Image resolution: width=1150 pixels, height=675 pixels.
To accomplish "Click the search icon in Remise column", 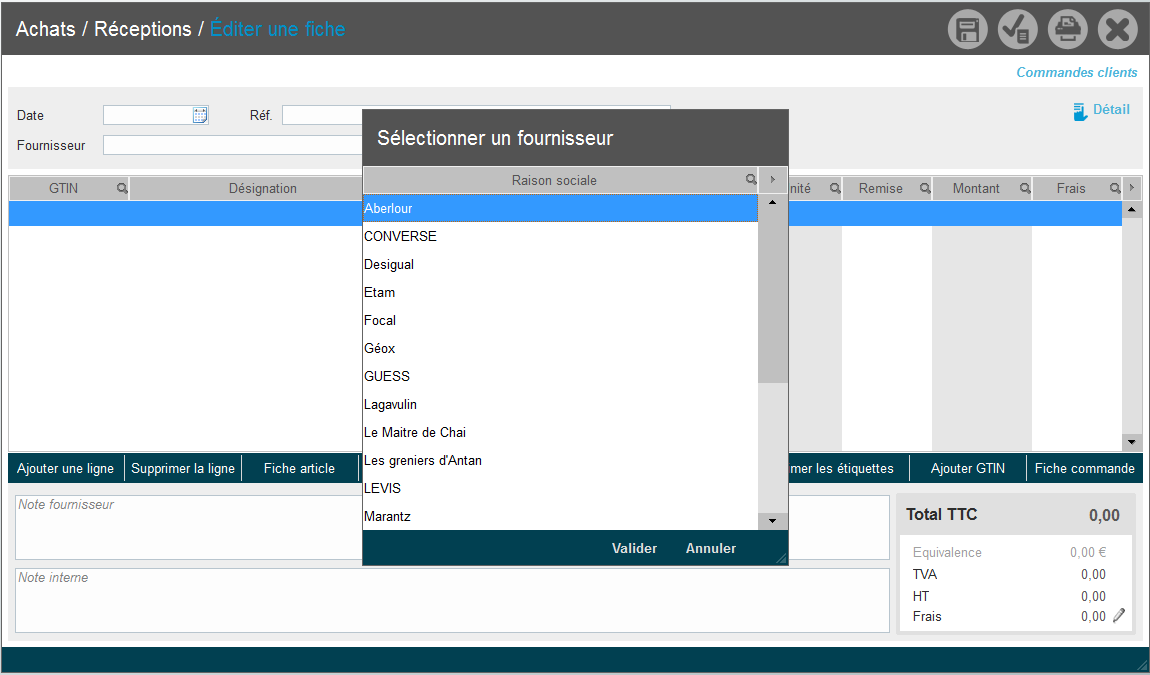I will click(925, 189).
